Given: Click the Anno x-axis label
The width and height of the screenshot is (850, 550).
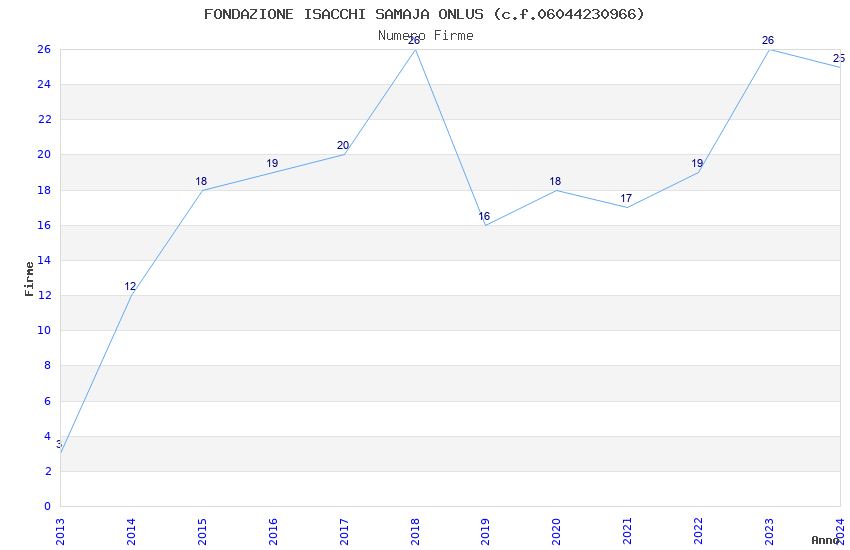Looking at the screenshot, I should click(825, 540).
